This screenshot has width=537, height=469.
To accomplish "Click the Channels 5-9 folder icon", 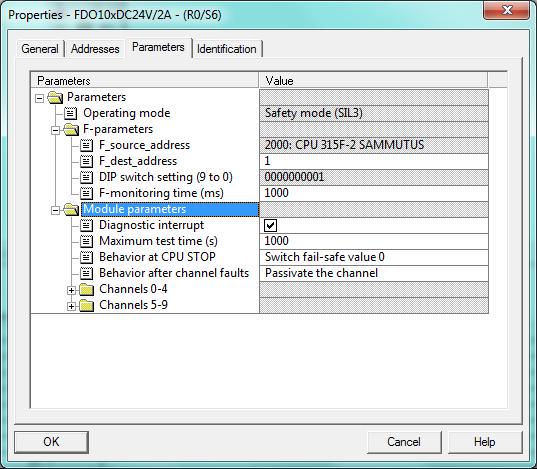I will pos(87,306).
